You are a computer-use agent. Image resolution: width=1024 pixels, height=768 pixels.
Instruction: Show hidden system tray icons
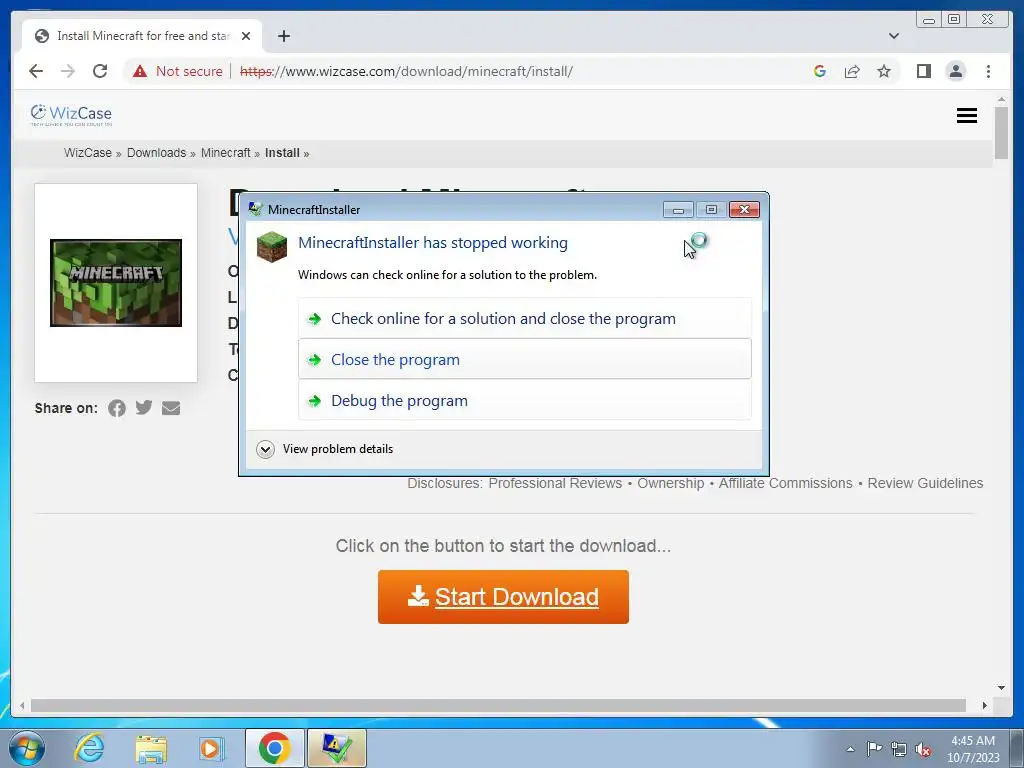pyautogui.click(x=850, y=749)
